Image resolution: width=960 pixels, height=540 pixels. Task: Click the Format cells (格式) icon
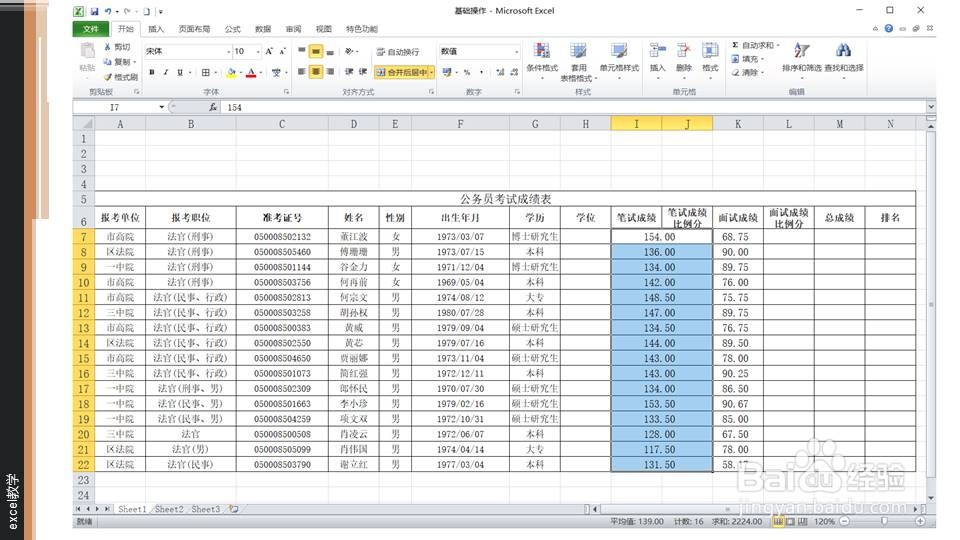click(x=710, y=51)
